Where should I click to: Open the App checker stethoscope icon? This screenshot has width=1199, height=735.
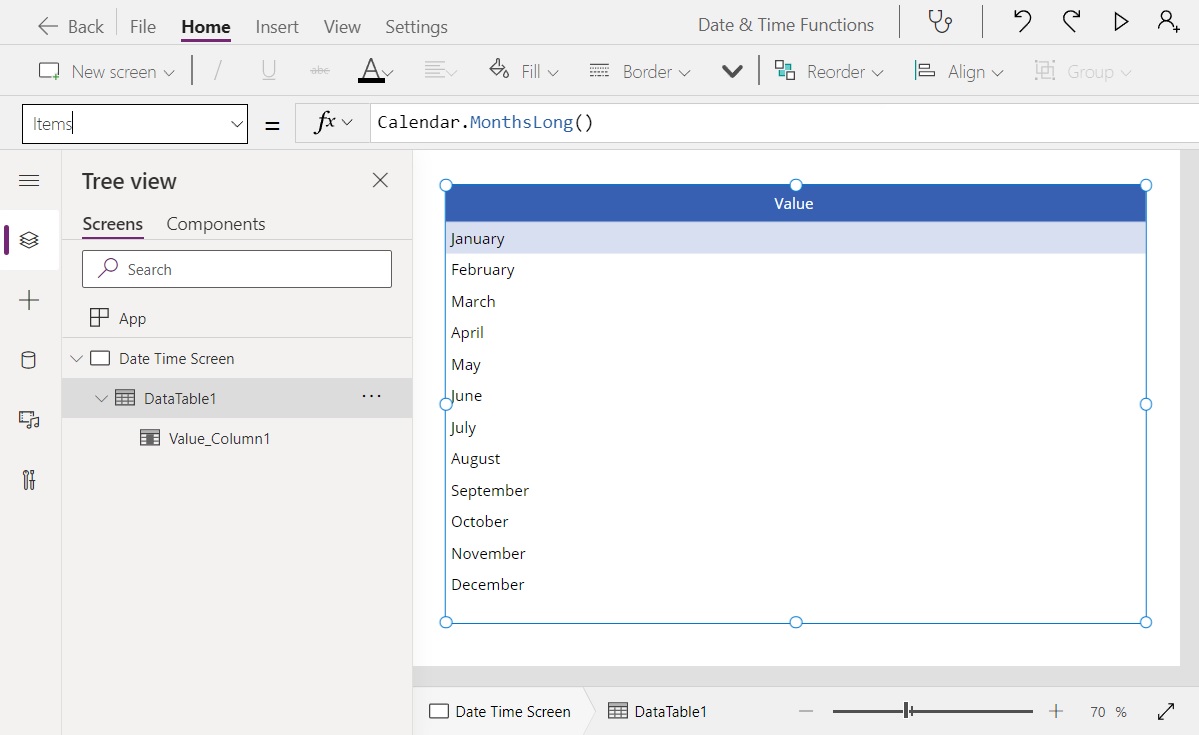pyautogui.click(x=940, y=22)
